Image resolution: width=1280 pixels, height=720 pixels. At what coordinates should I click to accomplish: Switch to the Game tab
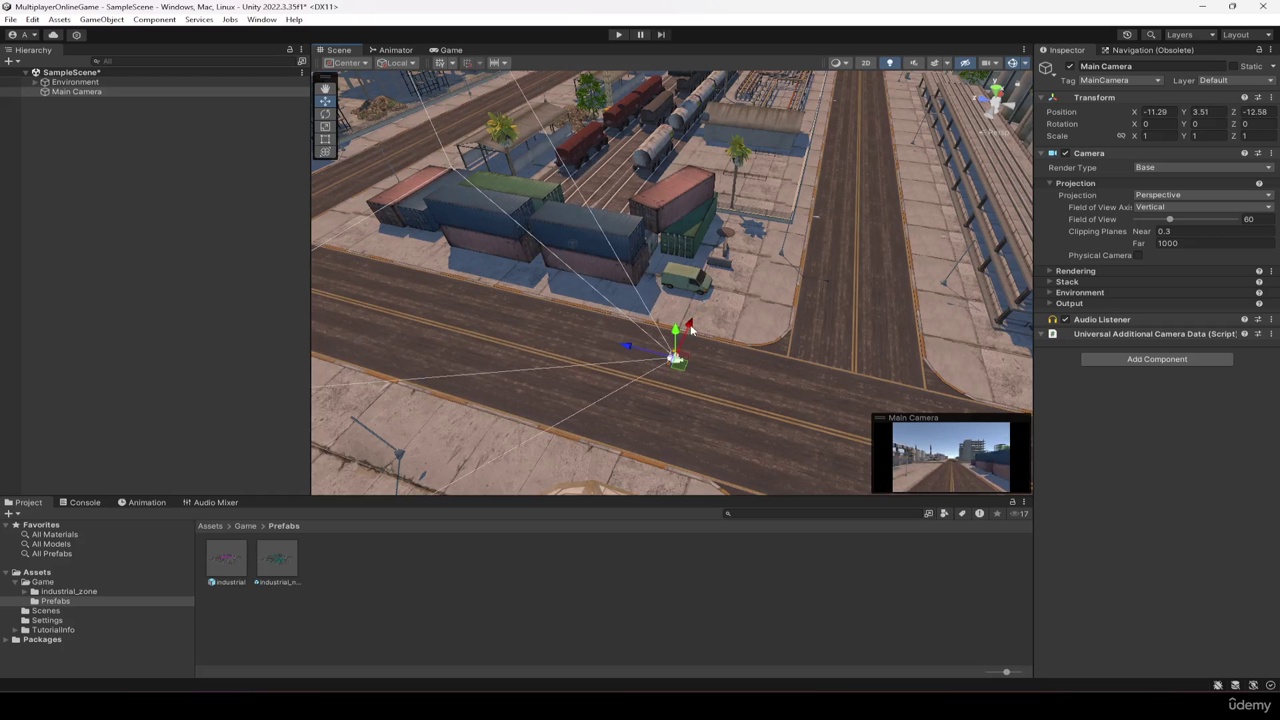point(446,50)
